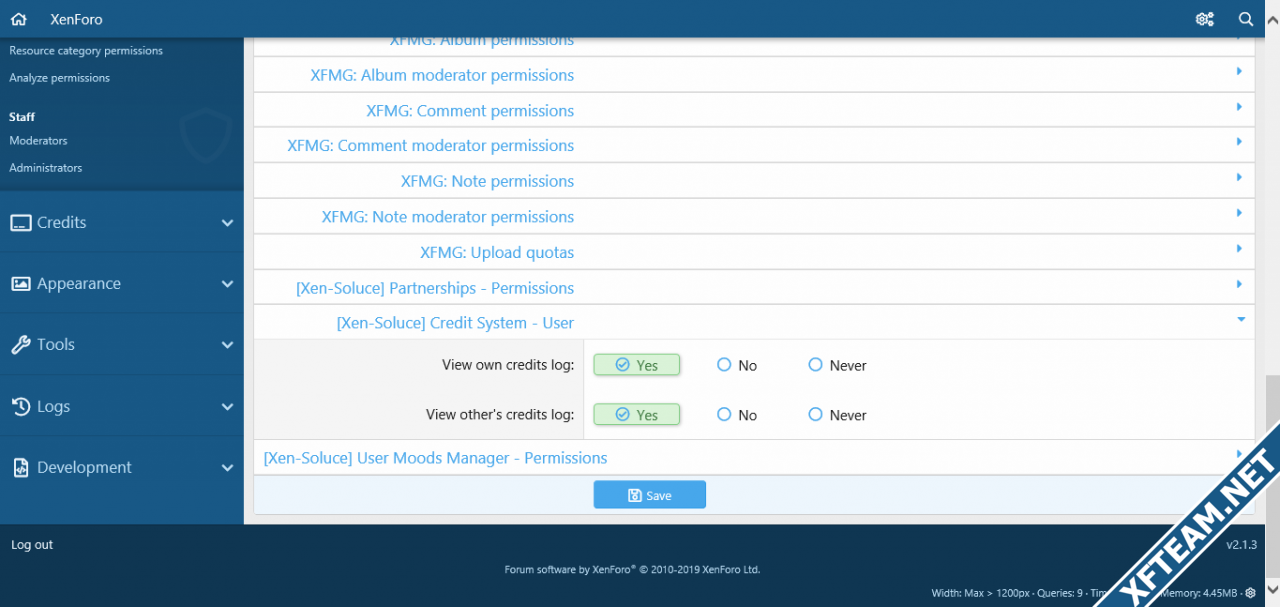
Task: Click the Tools wrench icon
Action: click(x=21, y=345)
